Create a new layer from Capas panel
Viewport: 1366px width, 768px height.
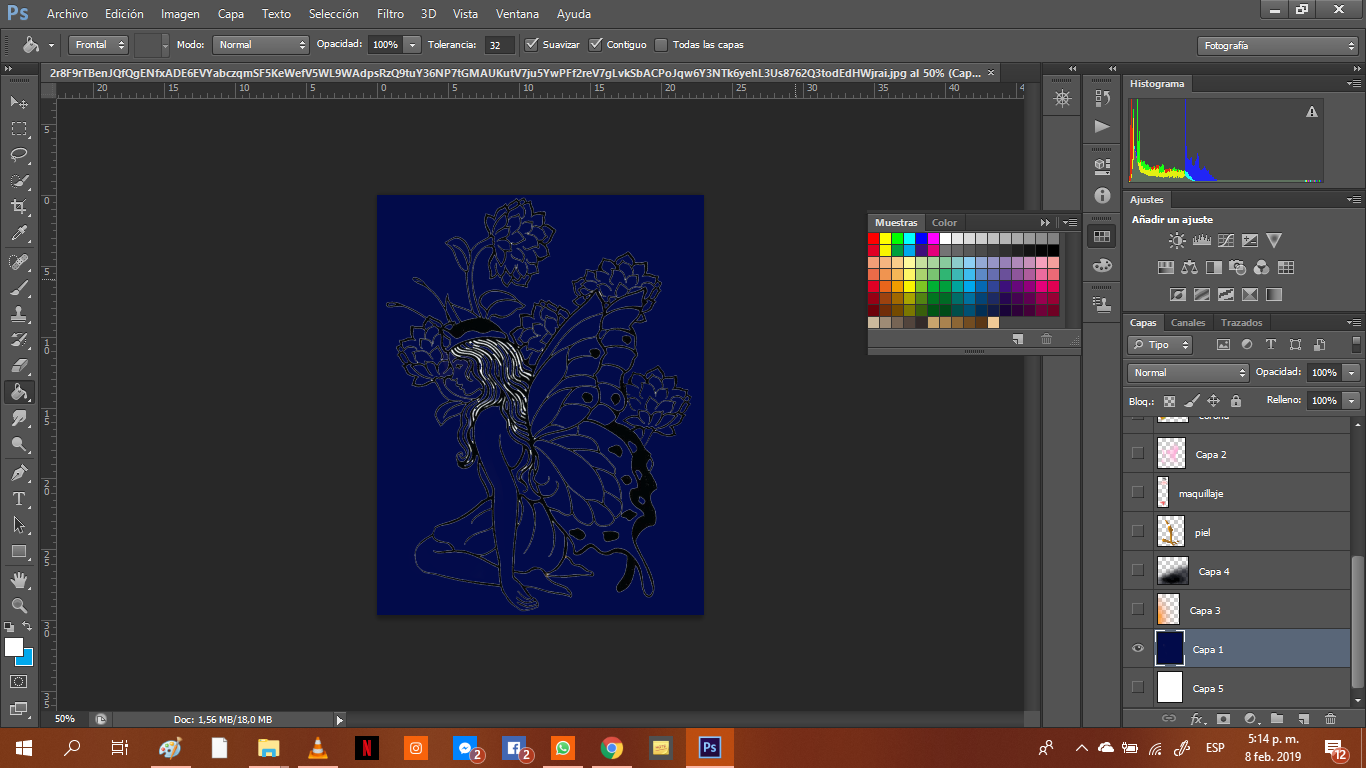[x=1303, y=719]
